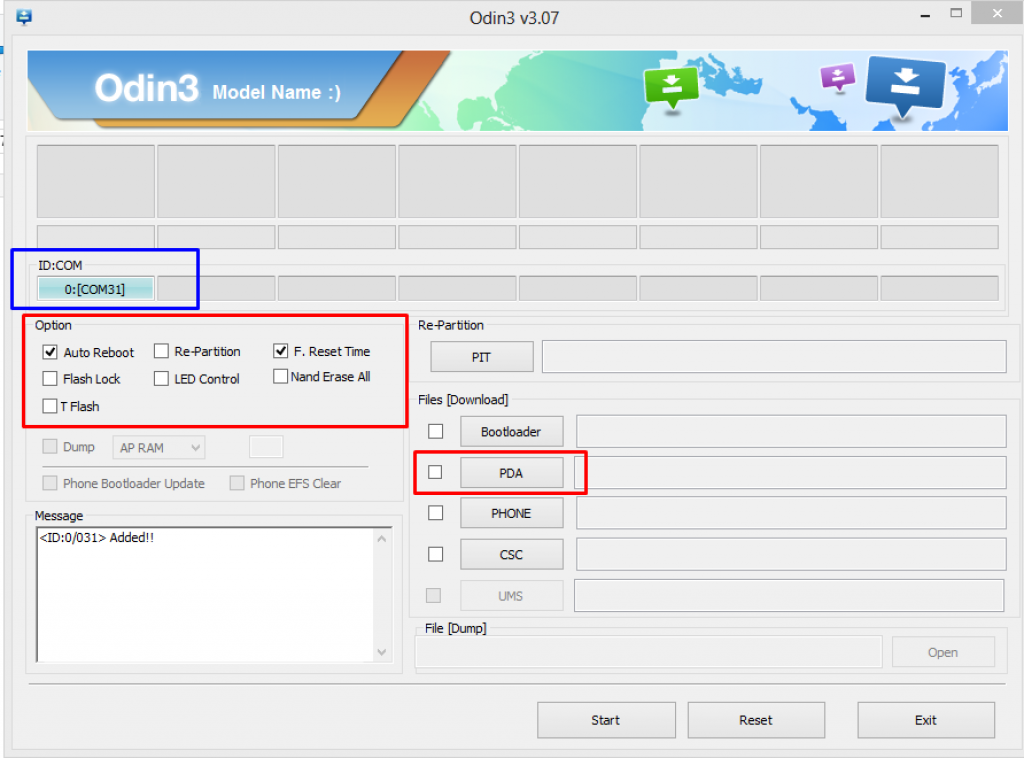Disable the Auto Reboot option
The image size is (1024, 758).
[50, 351]
